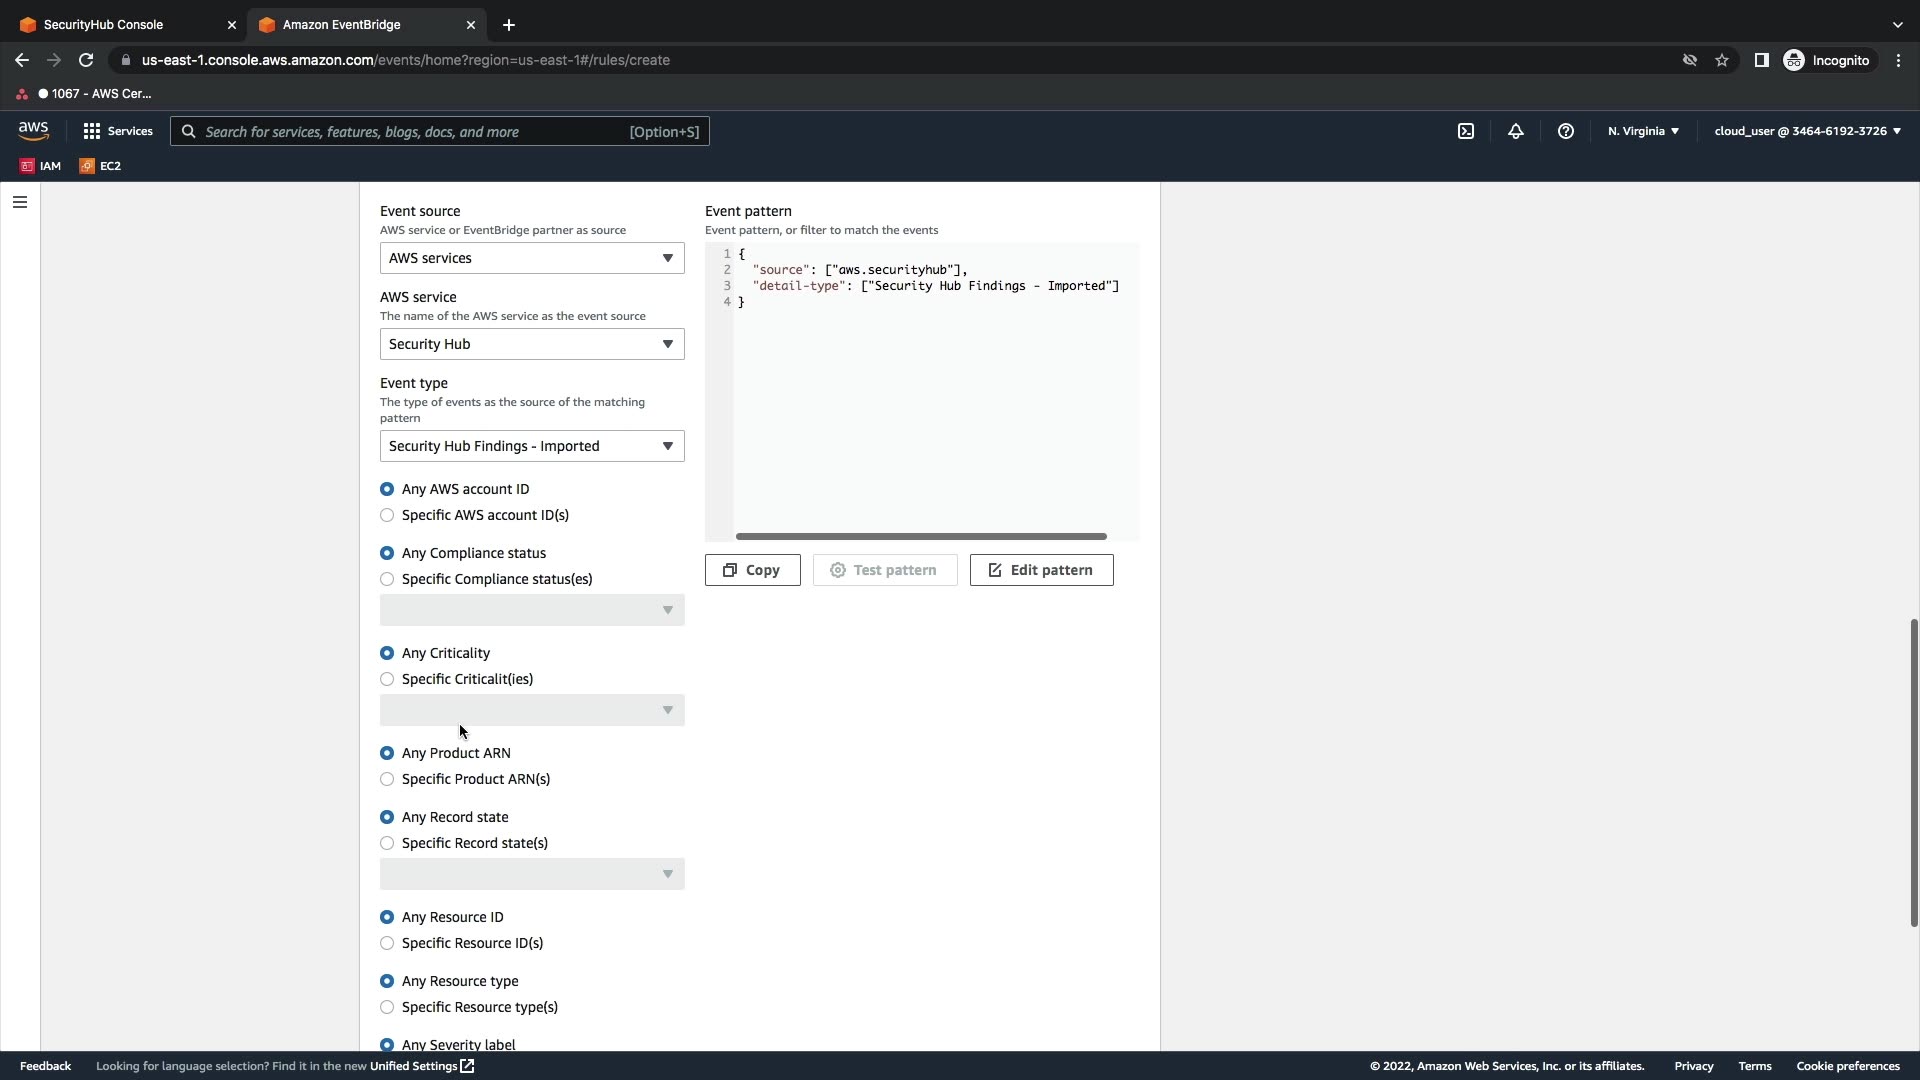The width and height of the screenshot is (1920, 1080).
Task: Open the Event source AWS services dropdown
Action: tap(531, 258)
